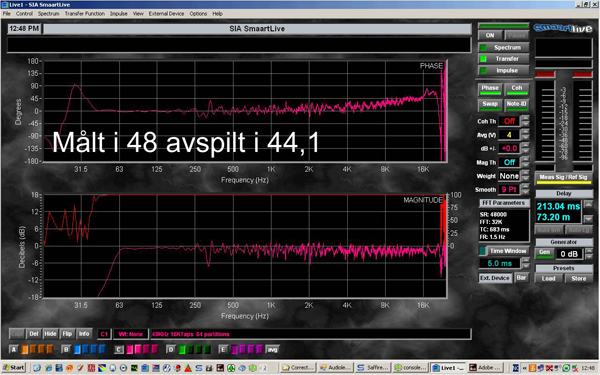
Task: Click the Gen signal generator button
Action: pos(544,253)
